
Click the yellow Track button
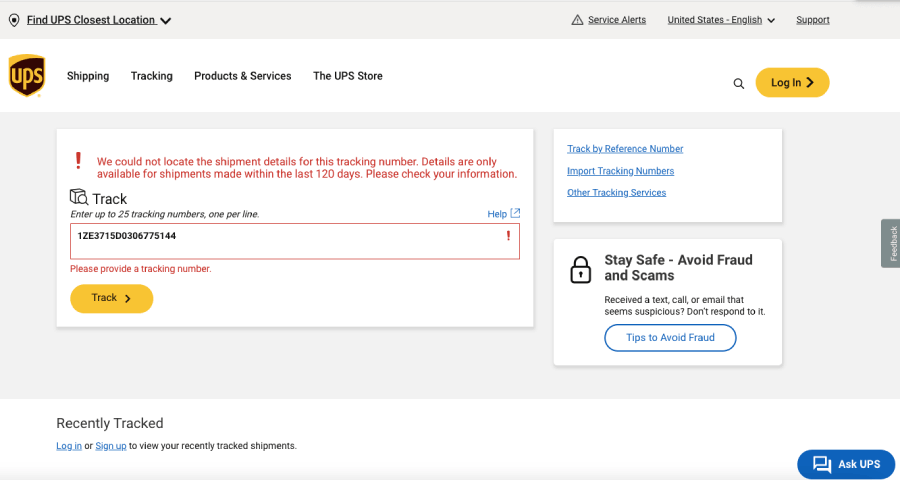pos(111,298)
